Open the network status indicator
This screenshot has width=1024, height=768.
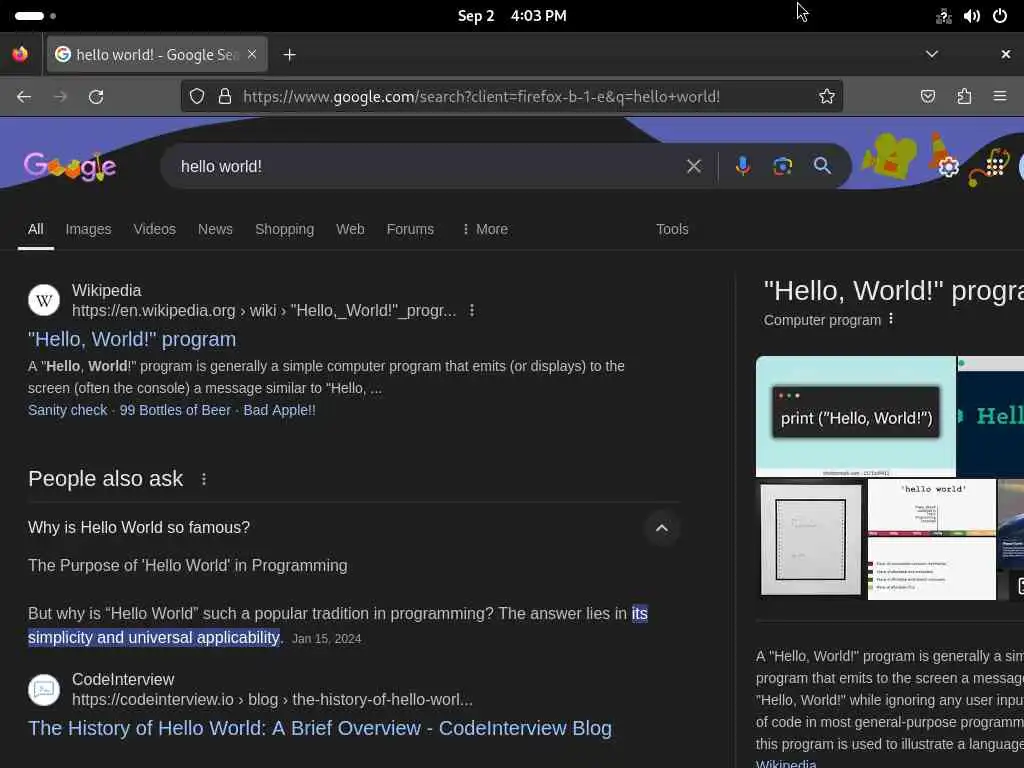(x=944, y=16)
